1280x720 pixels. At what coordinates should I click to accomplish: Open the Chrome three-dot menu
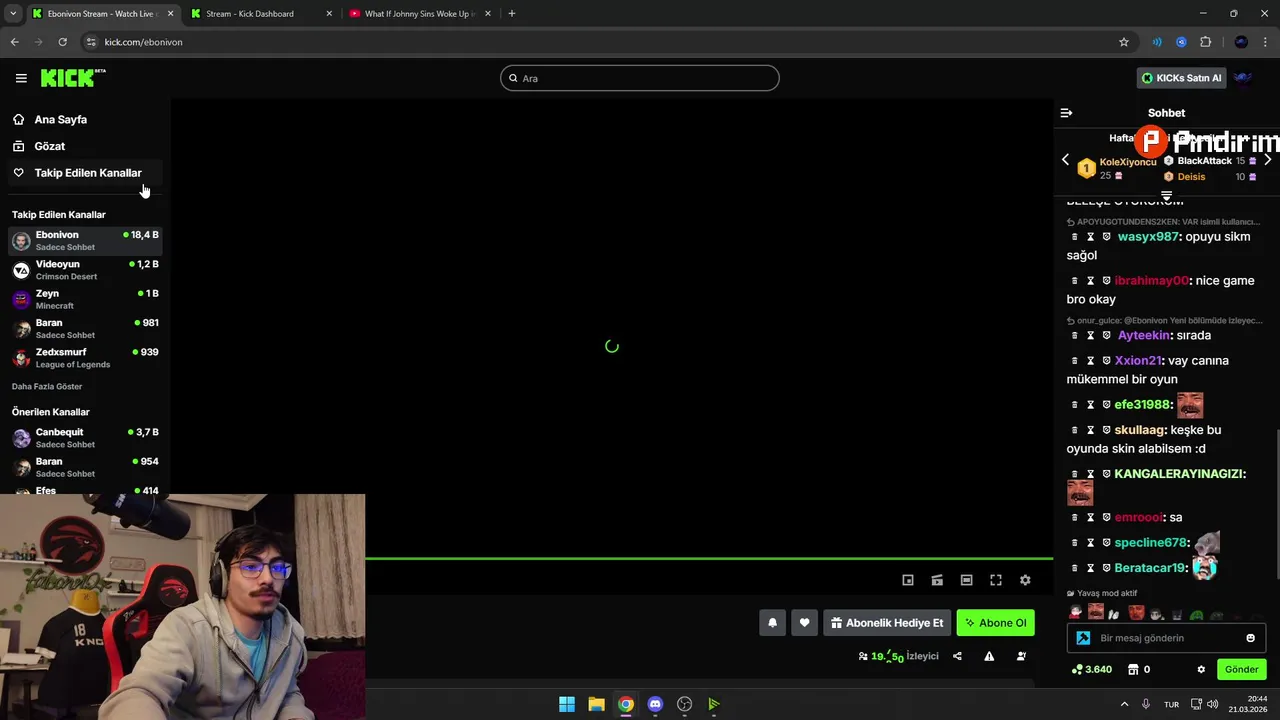click(x=1266, y=42)
